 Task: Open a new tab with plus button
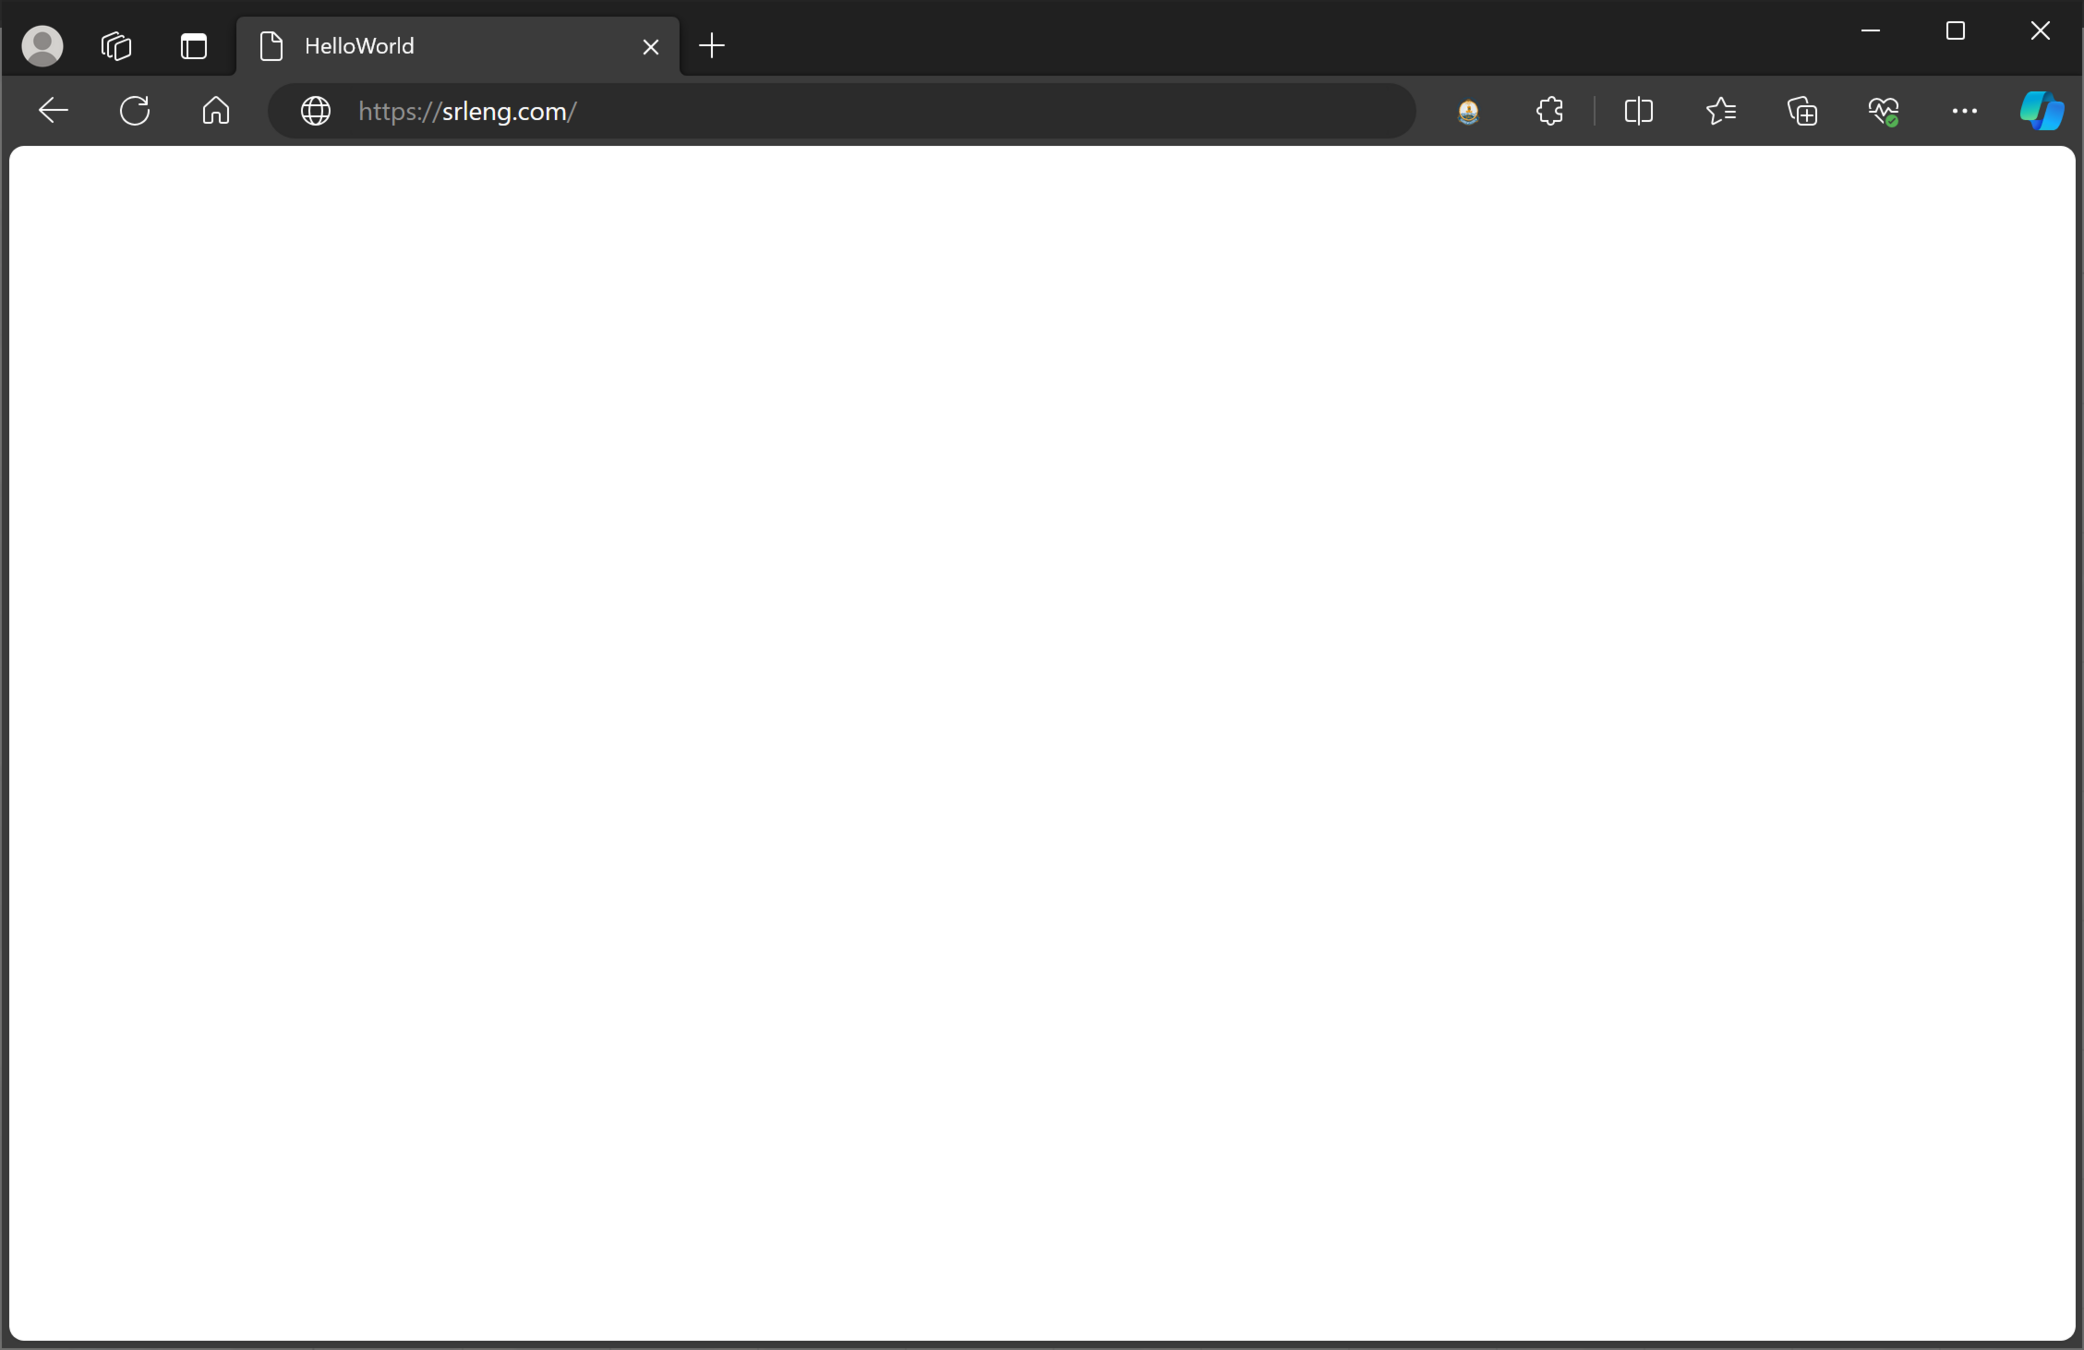click(712, 46)
